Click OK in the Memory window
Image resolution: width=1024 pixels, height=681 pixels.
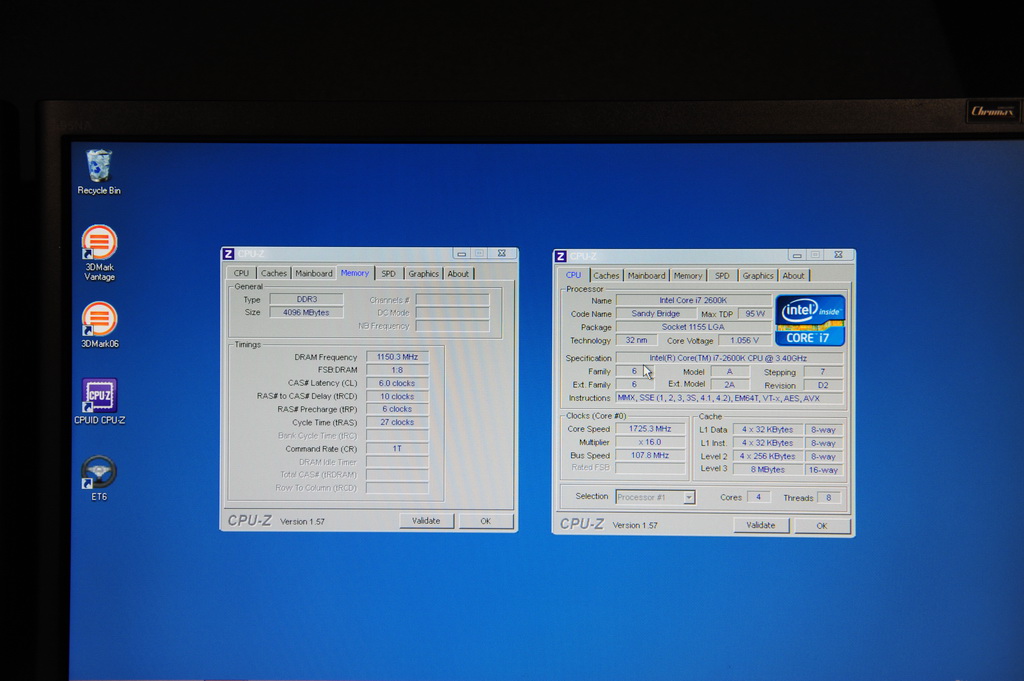(x=485, y=521)
